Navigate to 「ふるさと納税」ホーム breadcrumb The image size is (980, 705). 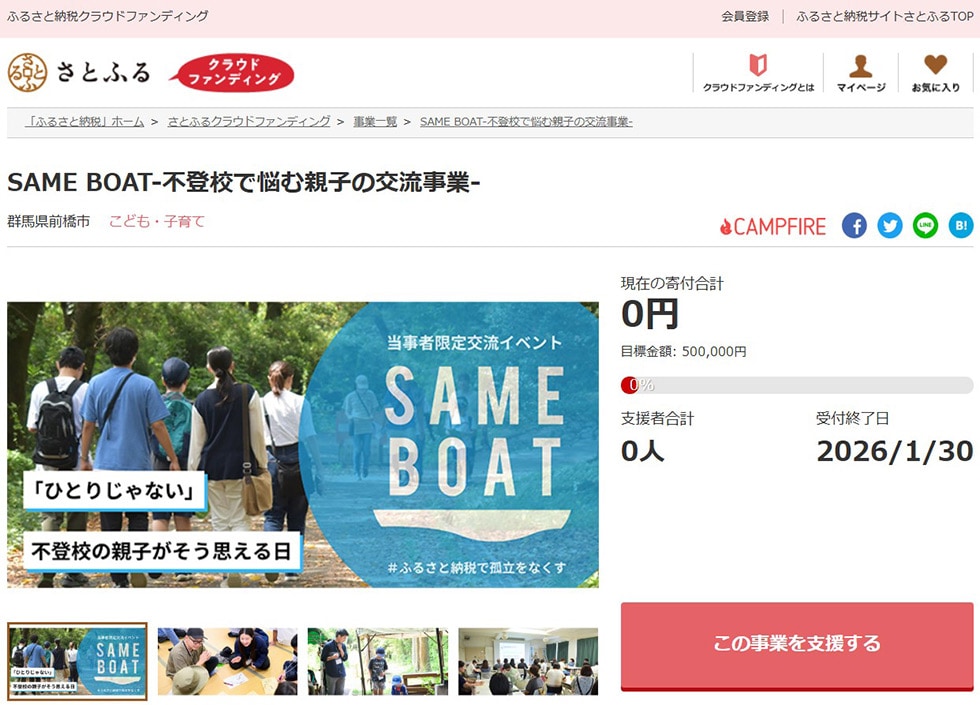pyautogui.click(x=85, y=121)
